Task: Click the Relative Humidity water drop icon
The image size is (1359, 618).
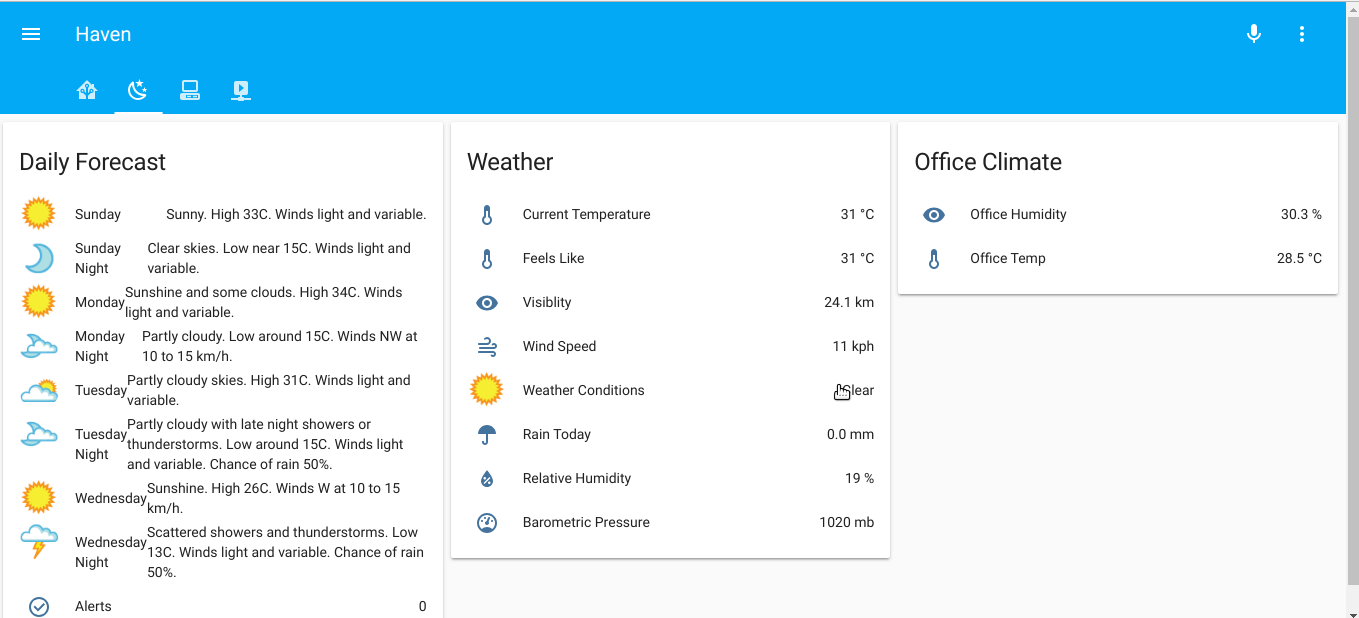Action: pos(487,478)
